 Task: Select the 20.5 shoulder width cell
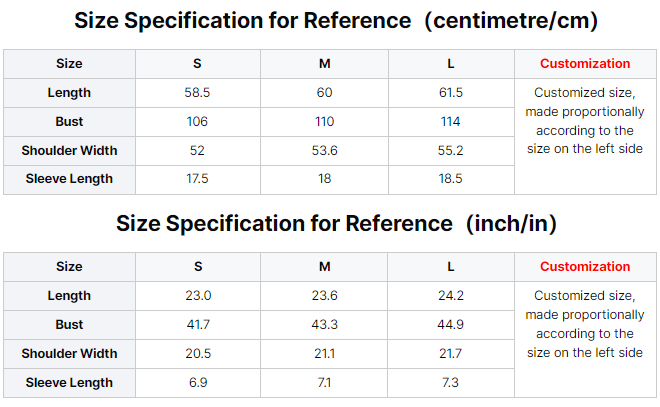point(197,353)
